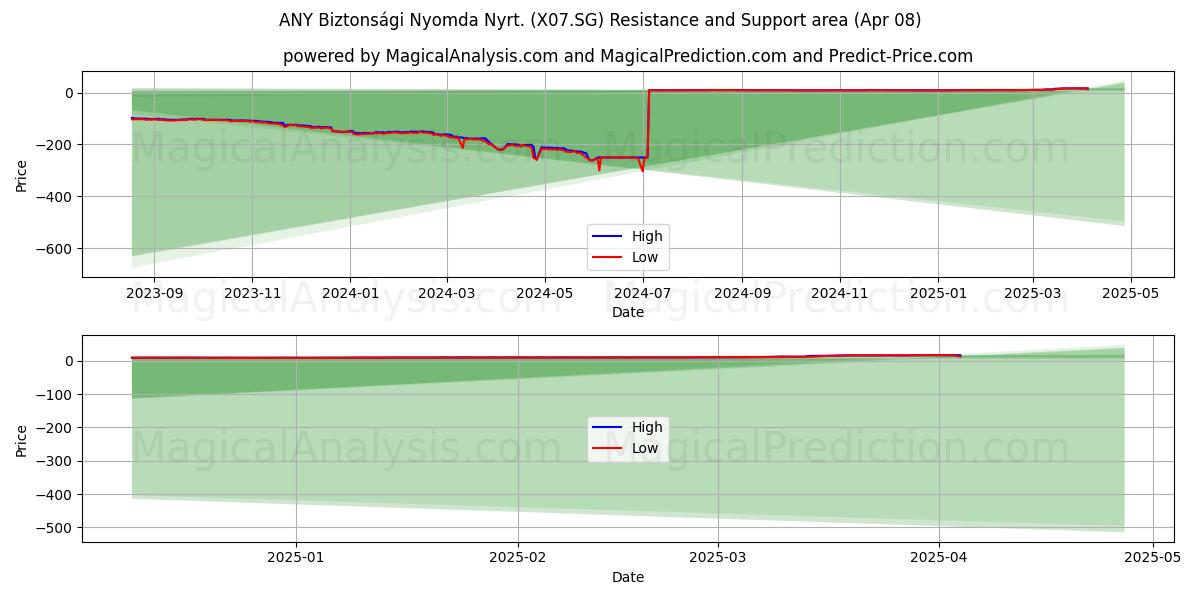The height and width of the screenshot is (600, 1200).
Task: Click the 'Date' axis label under the upper chart
Action: coord(628,312)
